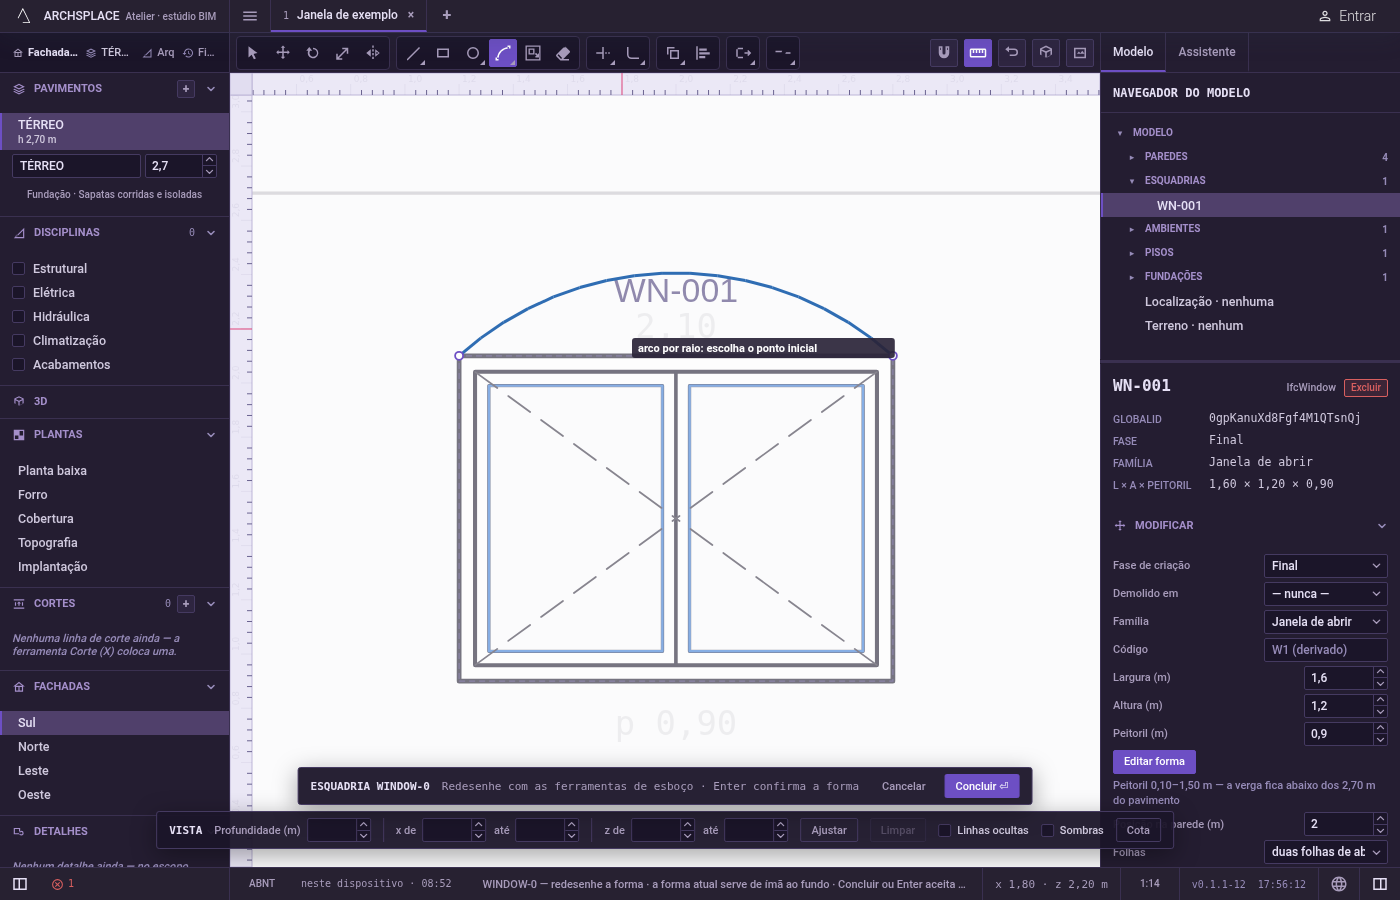Click the Editar forma button

point(1154,762)
